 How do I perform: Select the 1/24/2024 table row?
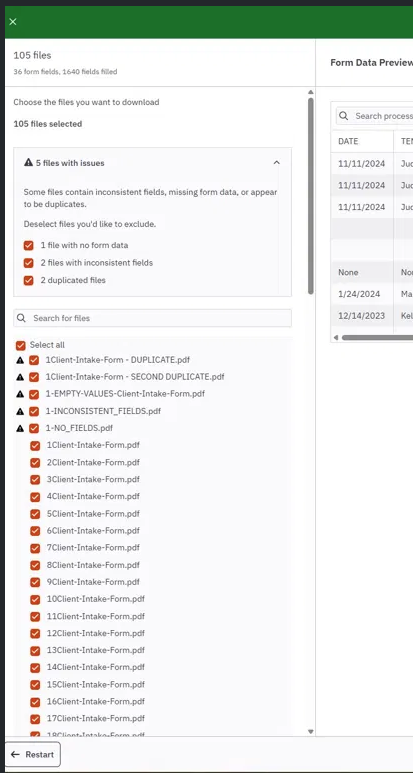372,294
